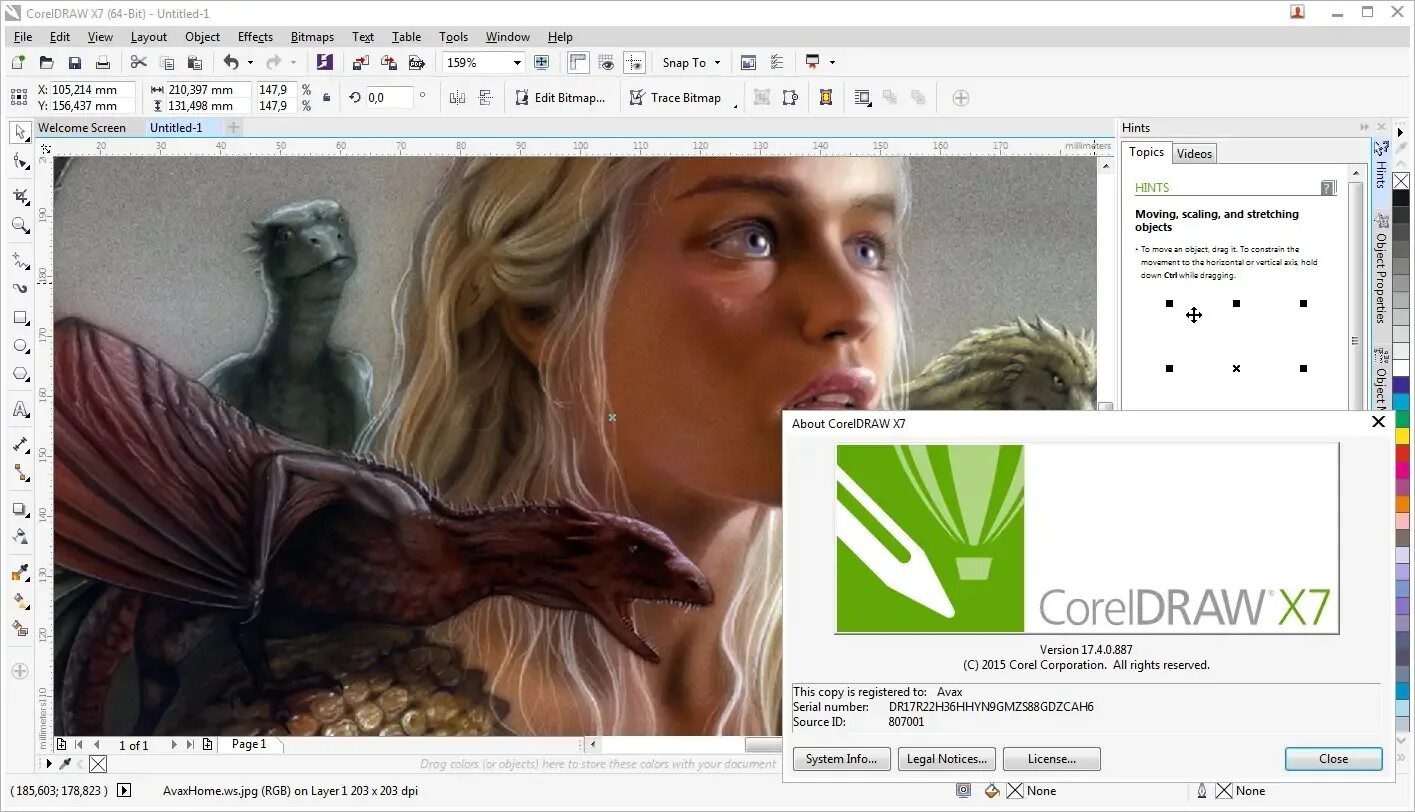Click the Print icon
1415x812 pixels.
point(102,62)
